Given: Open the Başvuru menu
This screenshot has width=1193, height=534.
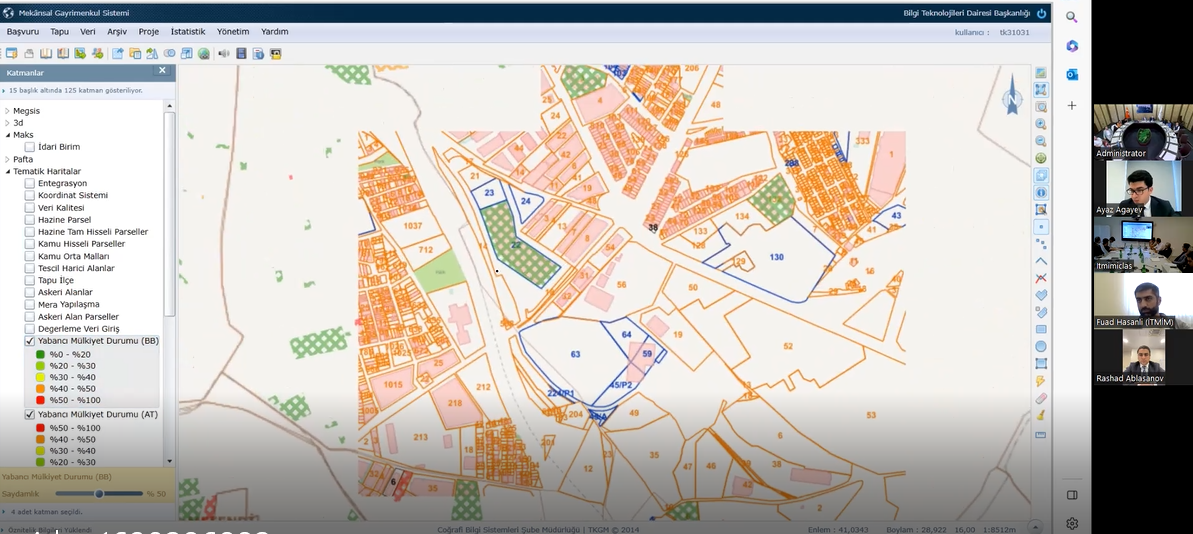Looking at the screenshot, I should (x=23, y=32).
